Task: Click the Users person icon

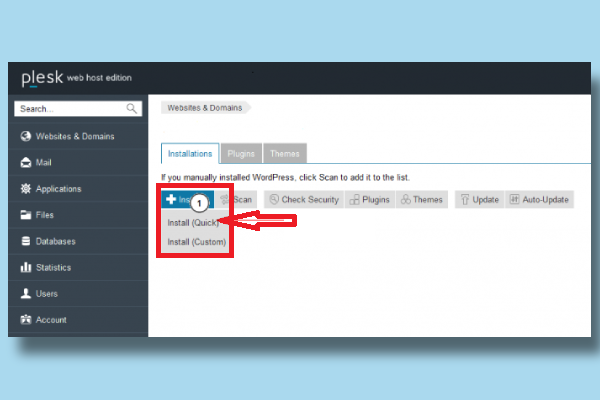Action: [x=26, y=294]
